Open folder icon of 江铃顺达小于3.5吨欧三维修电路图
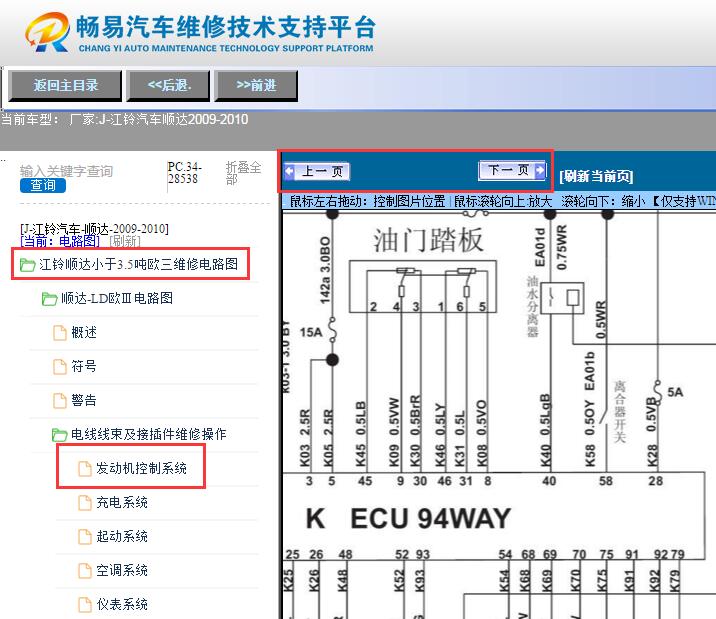The height and width of the screenshot is (619, 716). click(27, 264)
